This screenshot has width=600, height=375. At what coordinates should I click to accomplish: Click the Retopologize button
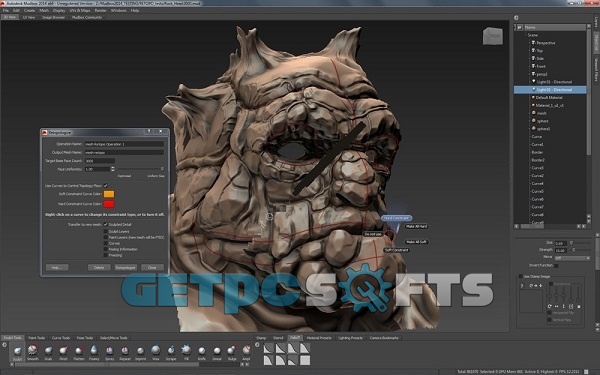coord(126,267)
